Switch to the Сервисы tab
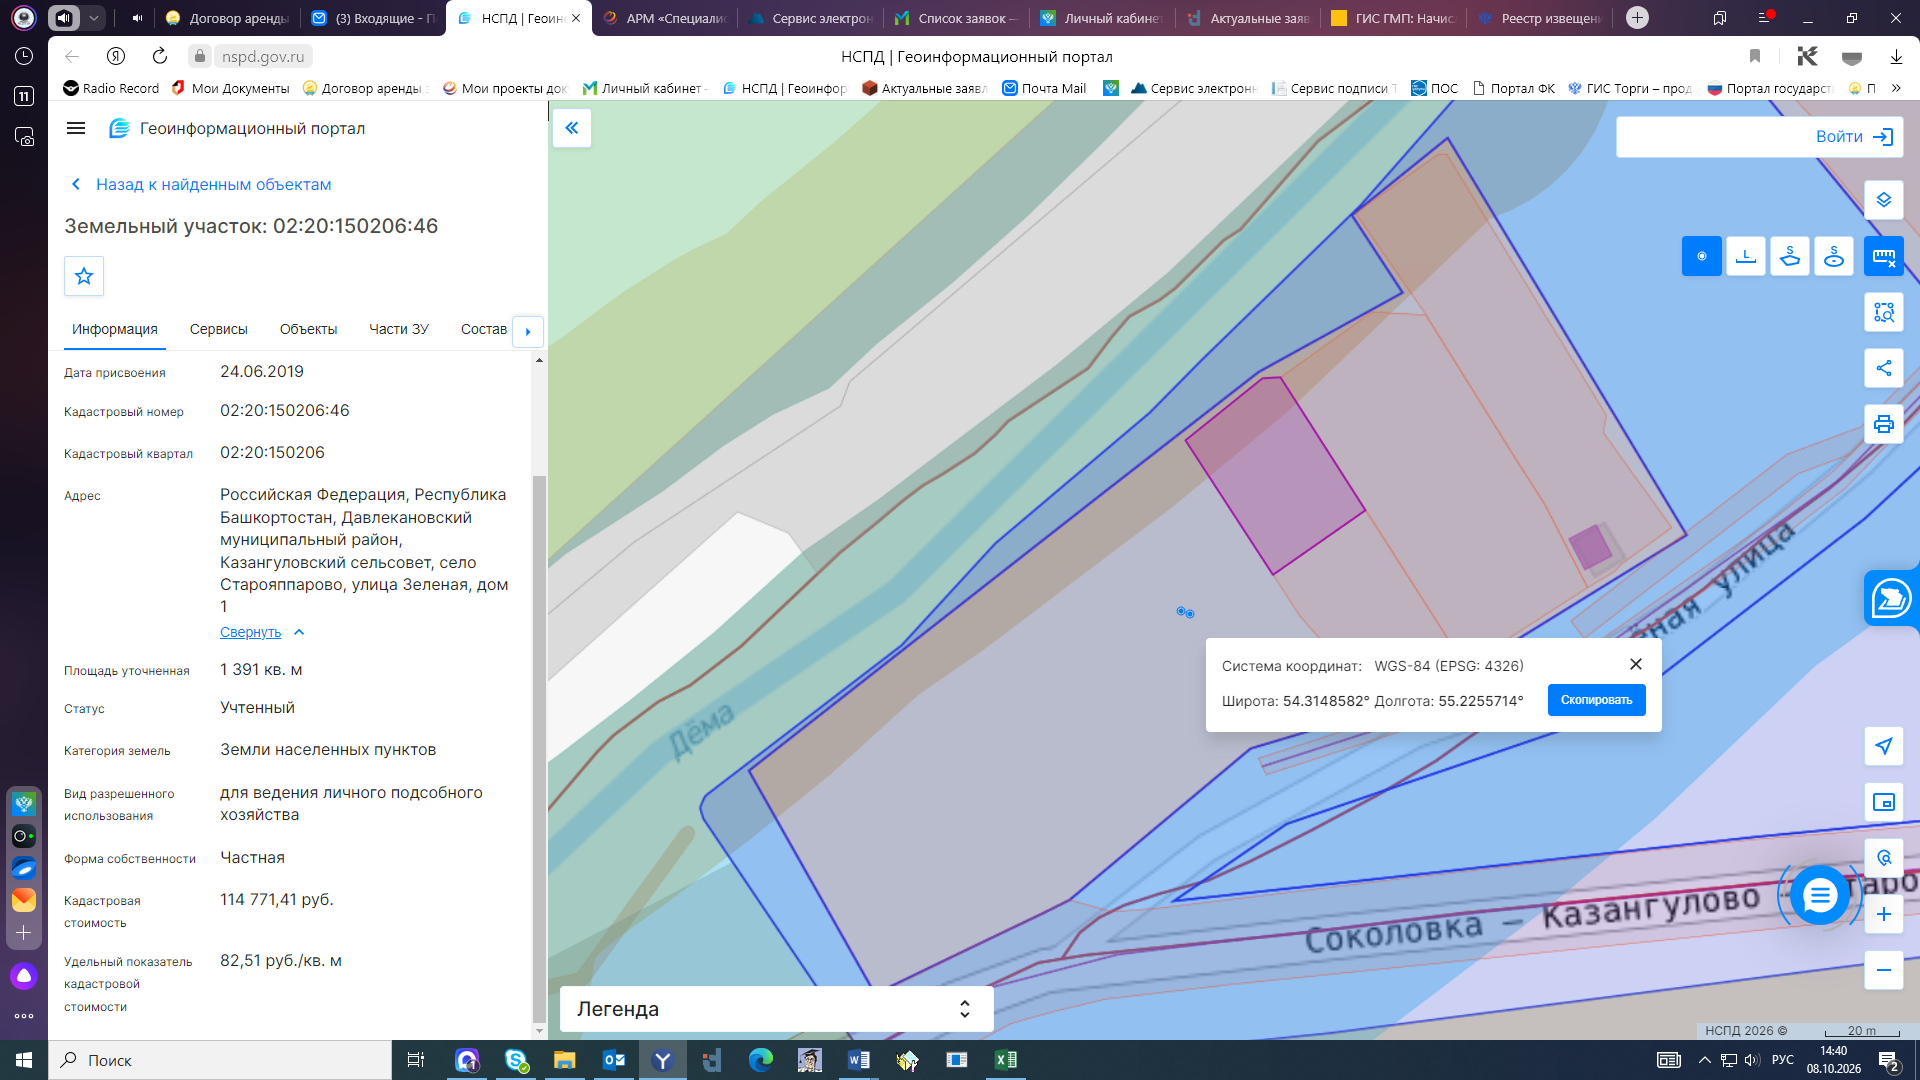The width and height of the screenshot is (1920, 1080). (x=219, y=329)
